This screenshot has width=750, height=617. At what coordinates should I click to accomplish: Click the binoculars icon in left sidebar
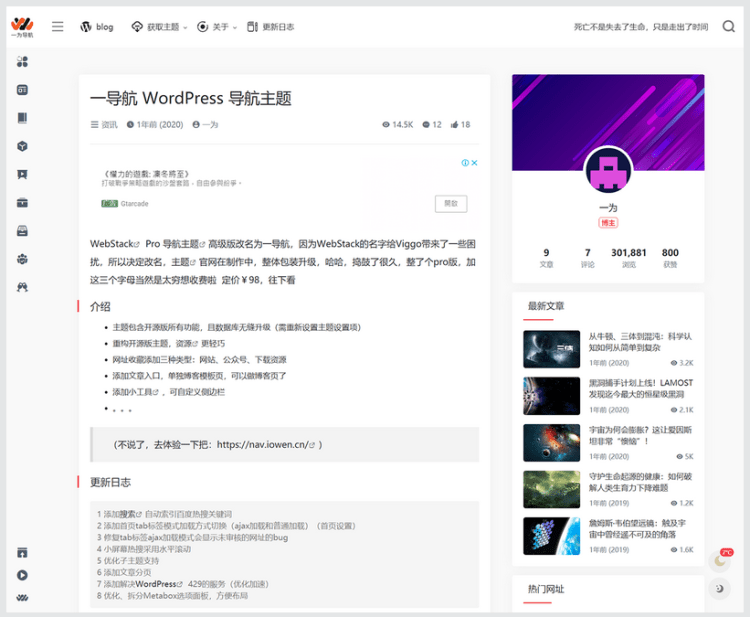[x=22, y=287]
